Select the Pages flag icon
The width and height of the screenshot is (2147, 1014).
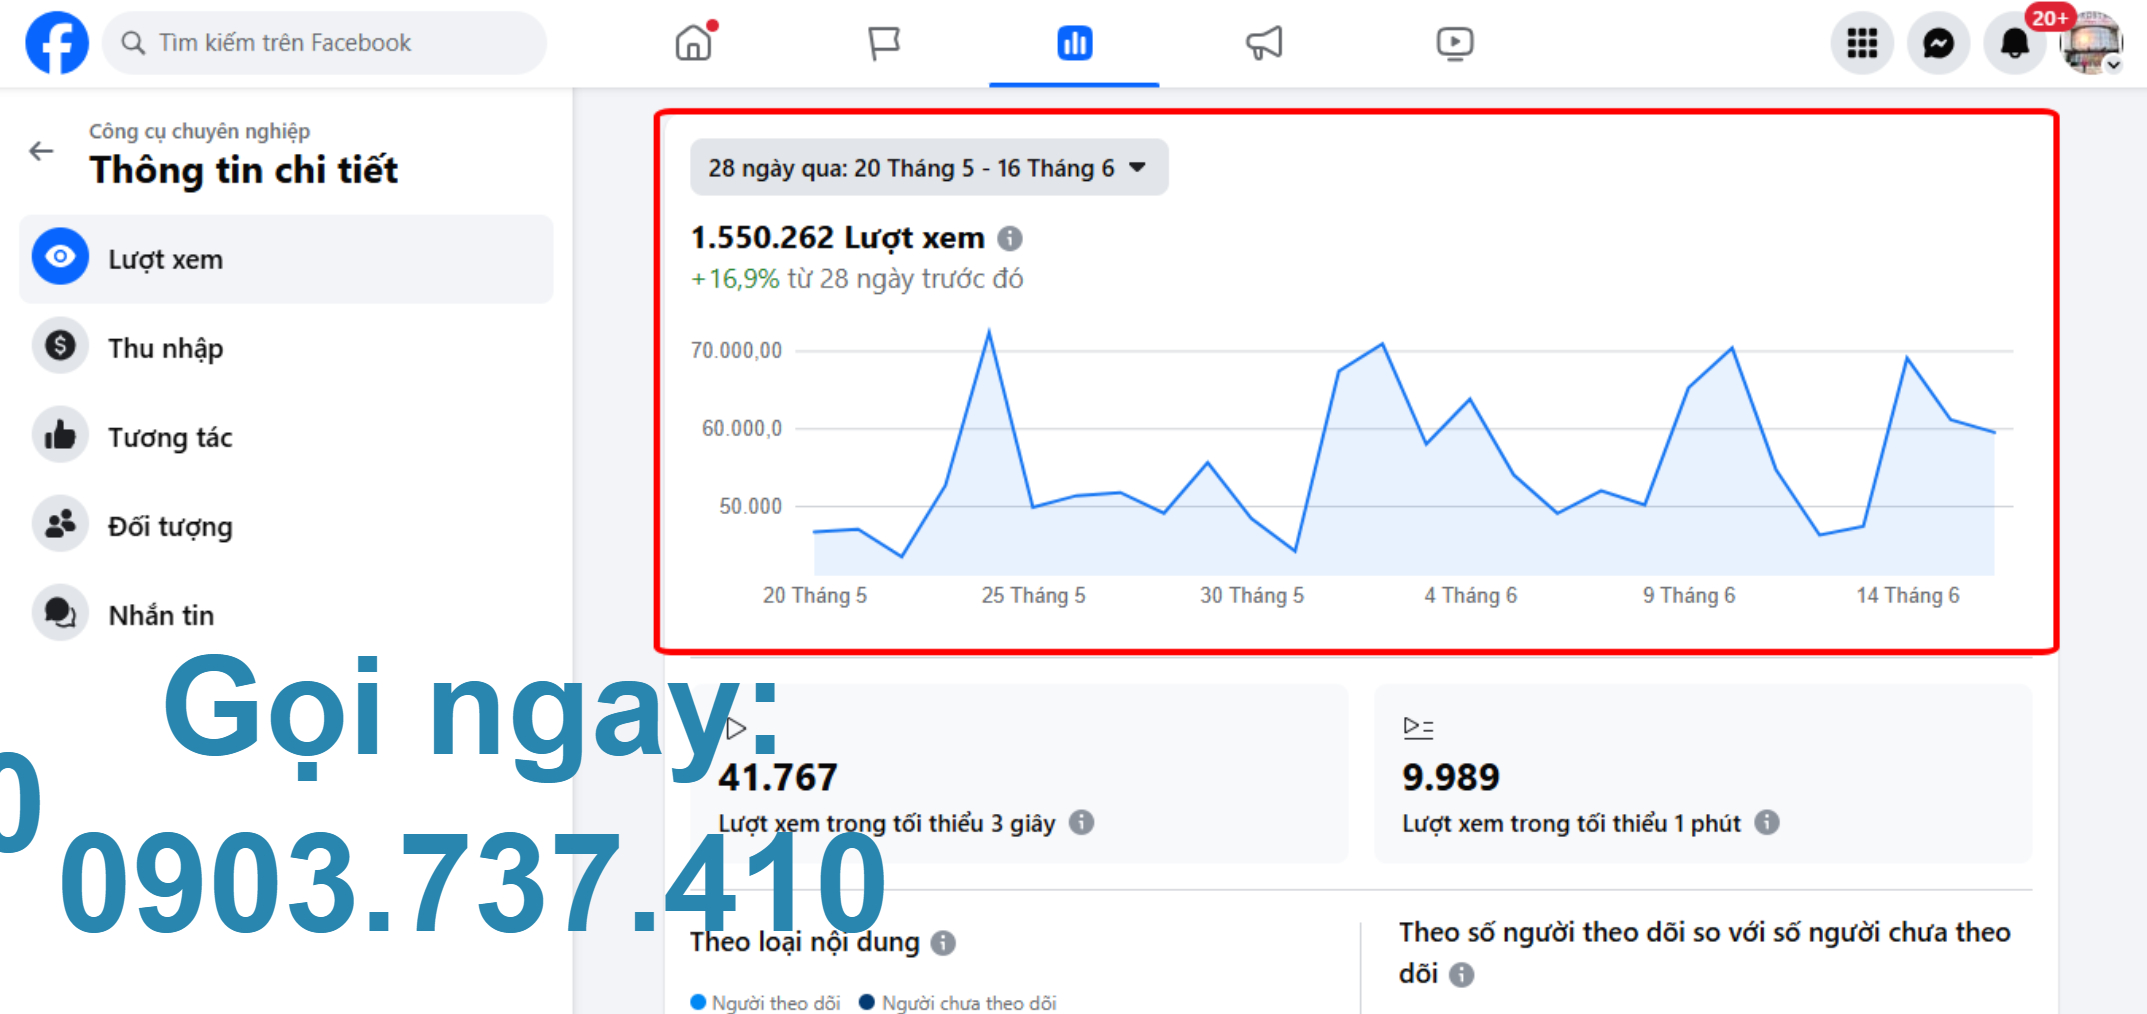[884, 42]
